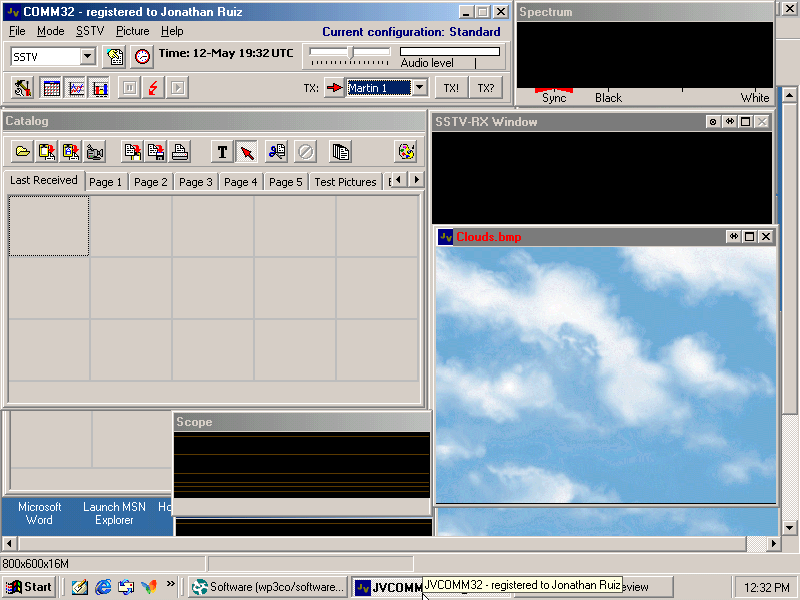Viewport: 800px width, 600px height.
Task: Expand the Martin 1 TX mode dropdown
Action: (419, 88)
